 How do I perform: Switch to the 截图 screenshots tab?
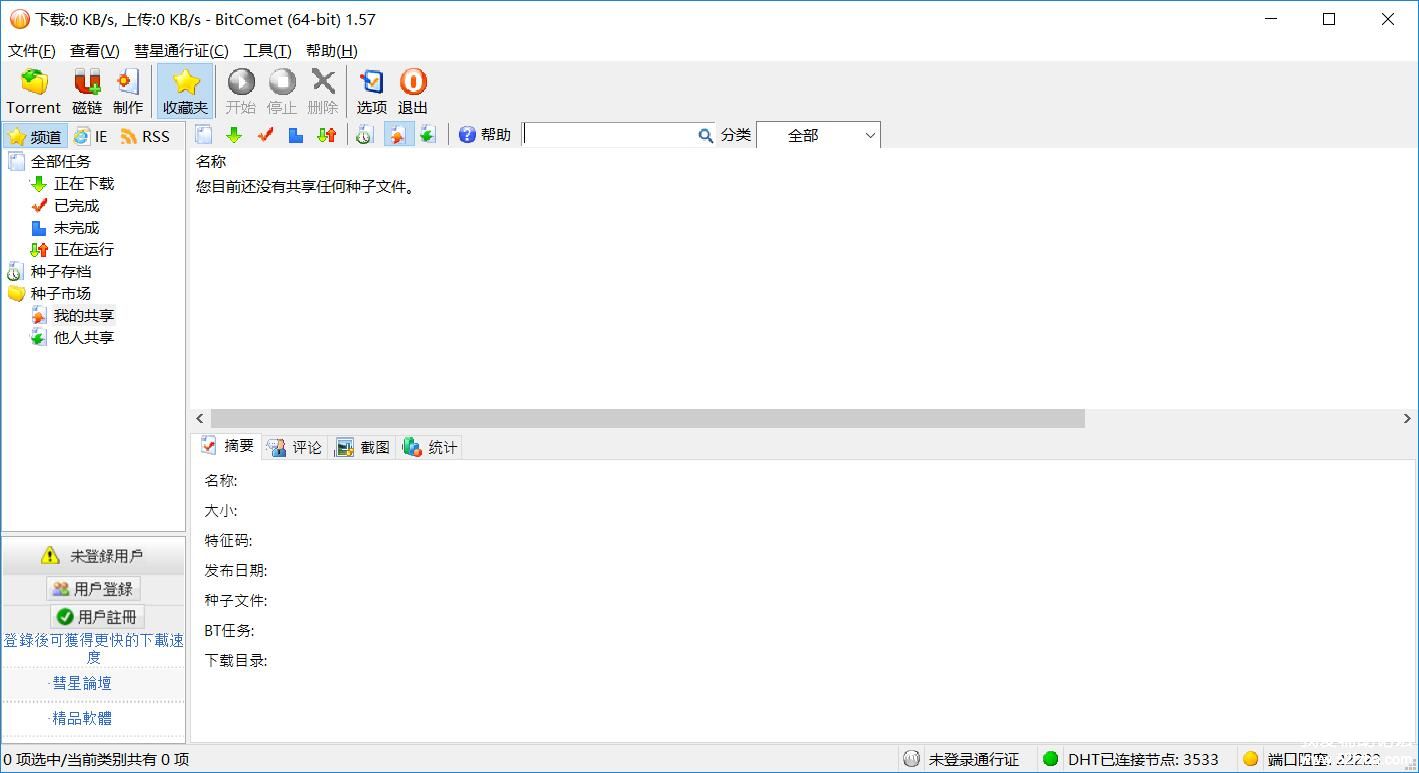[363, 447]
